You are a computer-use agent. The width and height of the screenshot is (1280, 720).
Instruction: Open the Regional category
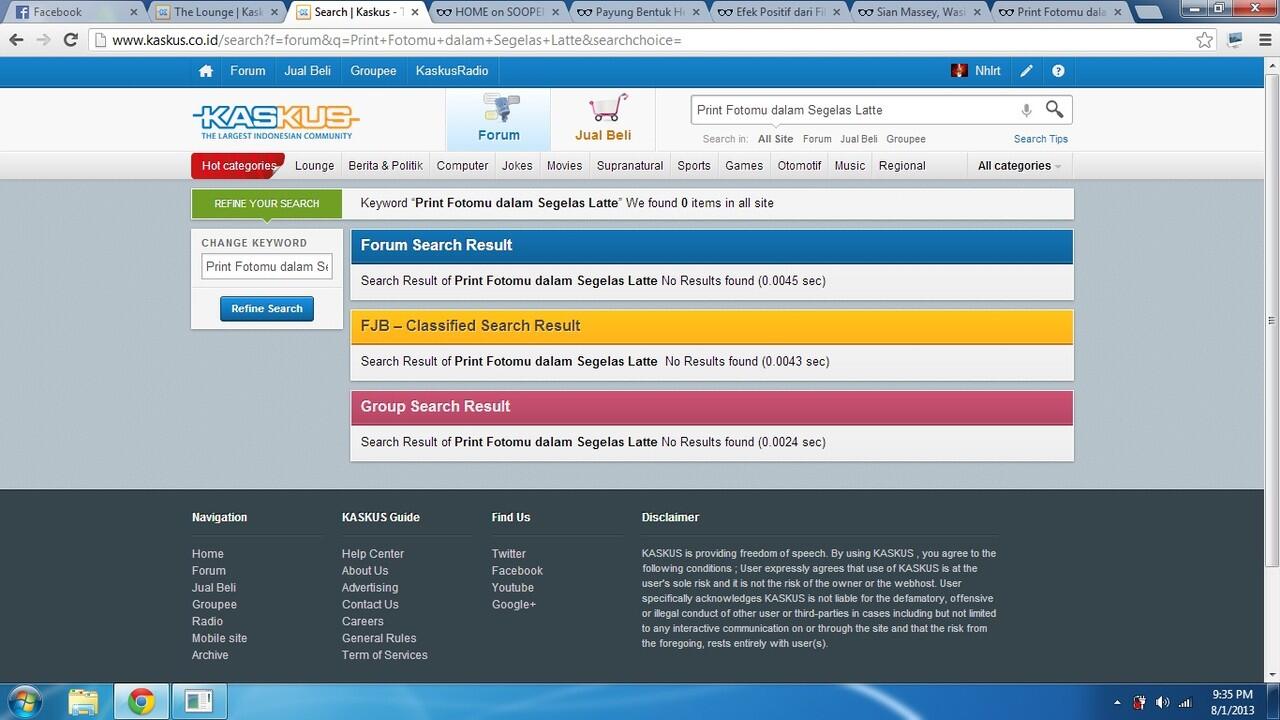coord(902,166)
